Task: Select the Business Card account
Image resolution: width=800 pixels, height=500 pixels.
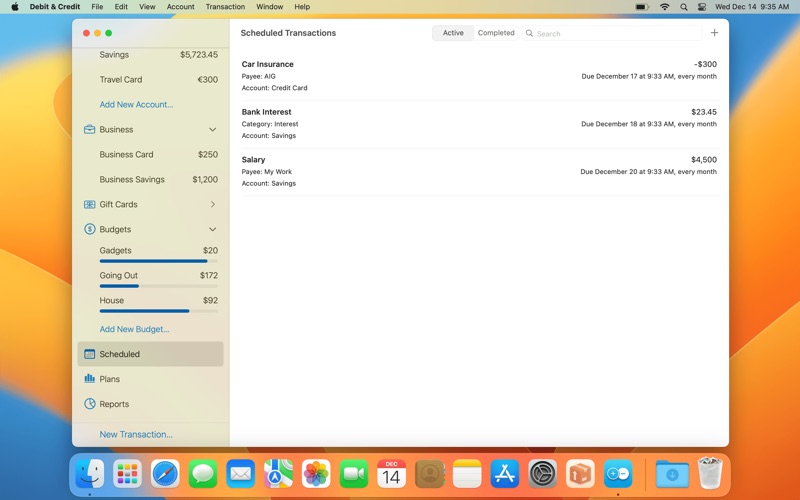Action: [x=151, y=155]
